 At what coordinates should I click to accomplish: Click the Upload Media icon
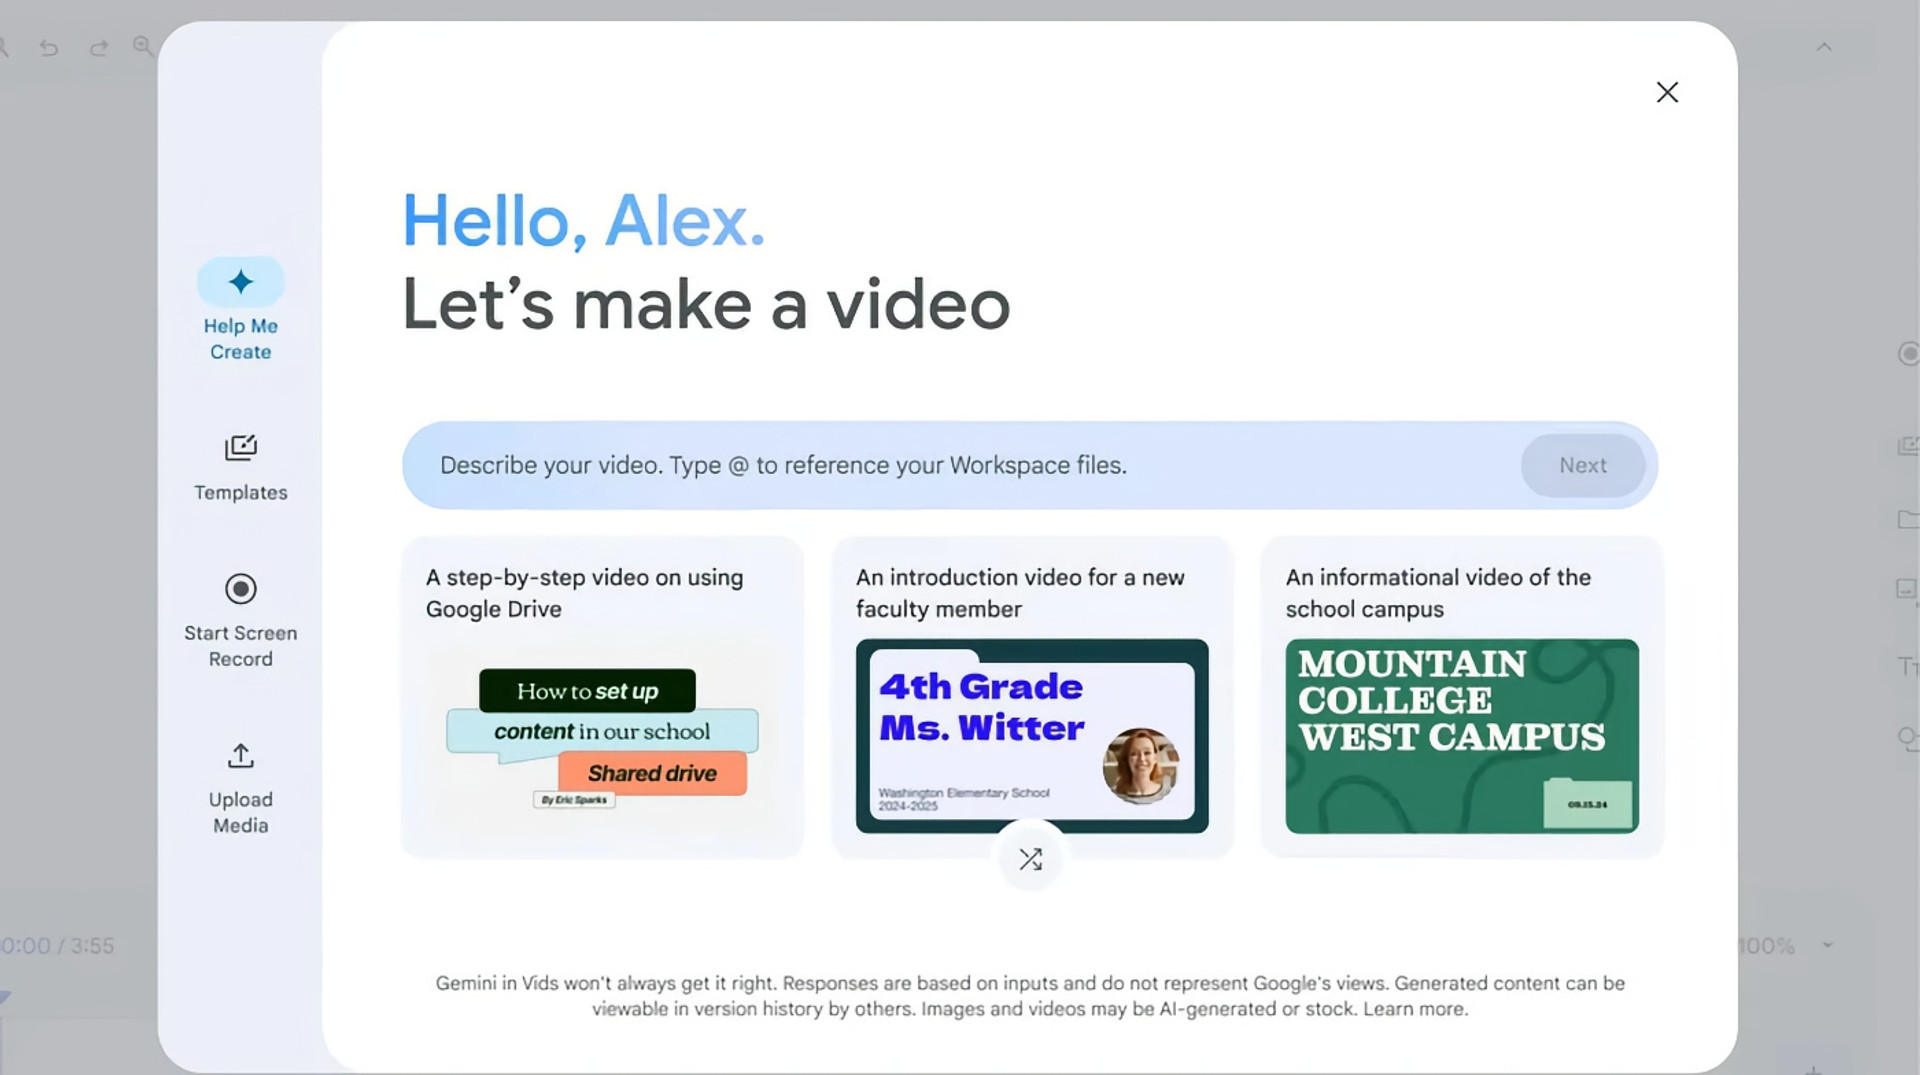coord(240,756)
